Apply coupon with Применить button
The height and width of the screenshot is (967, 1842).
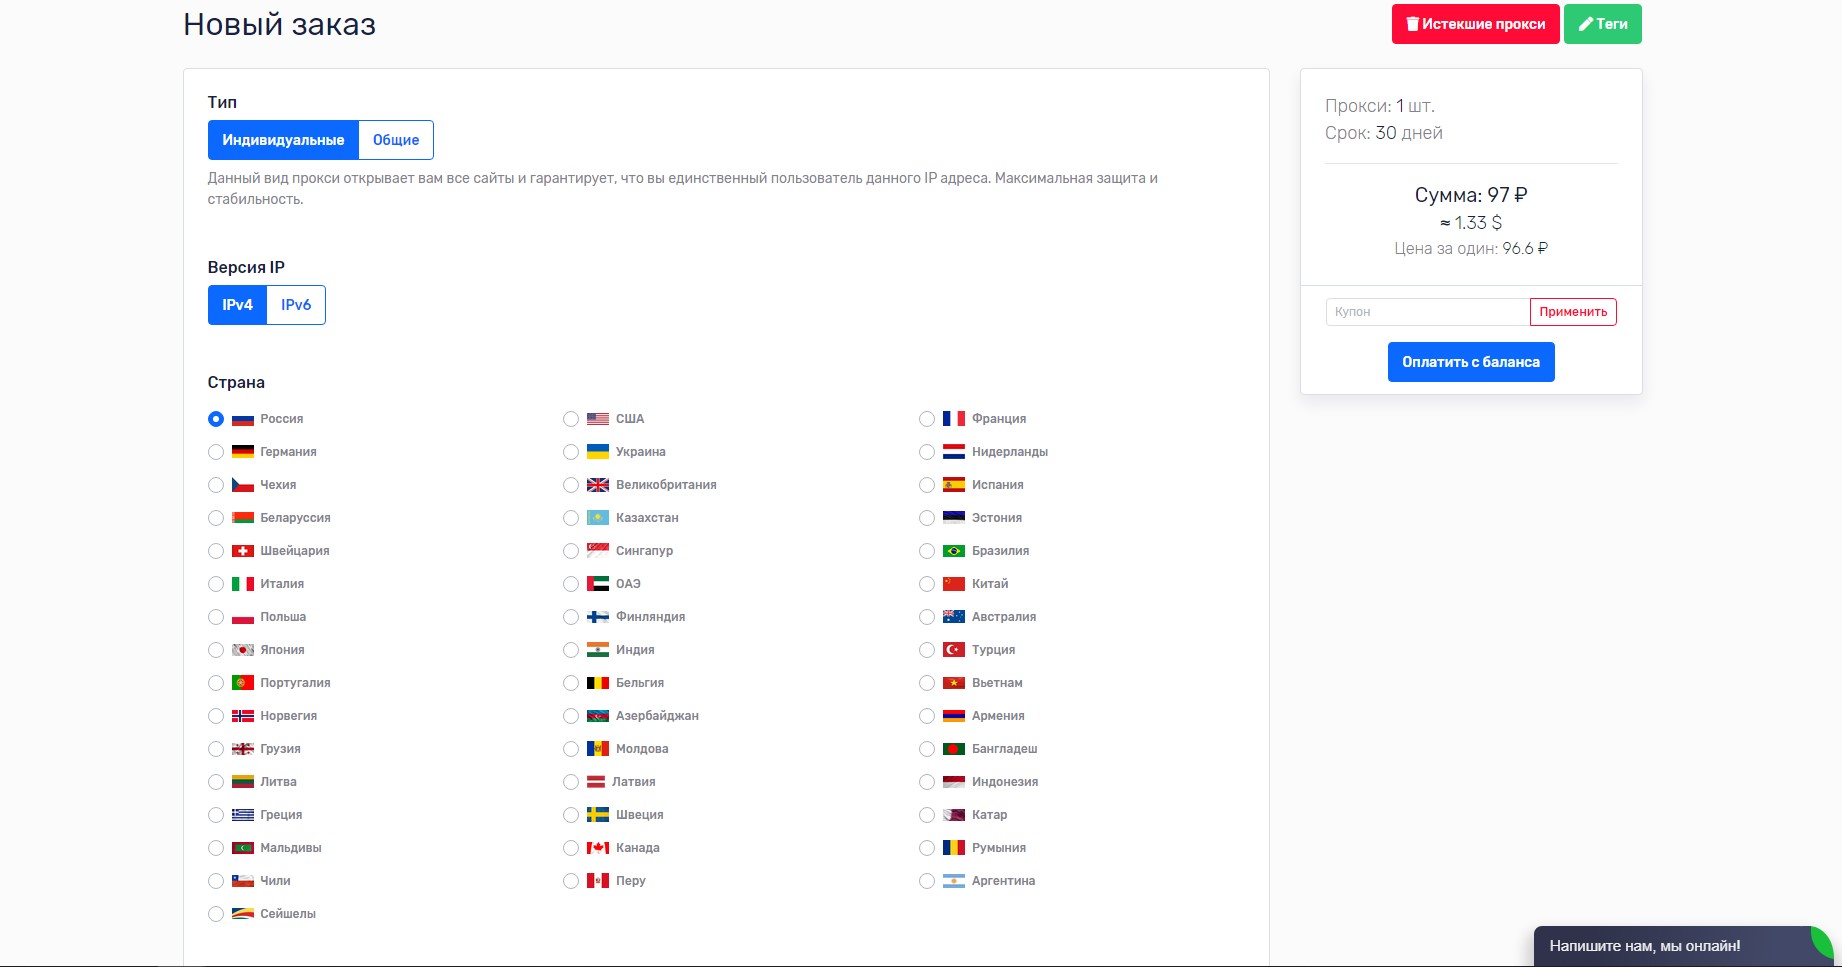[1572, 312]
